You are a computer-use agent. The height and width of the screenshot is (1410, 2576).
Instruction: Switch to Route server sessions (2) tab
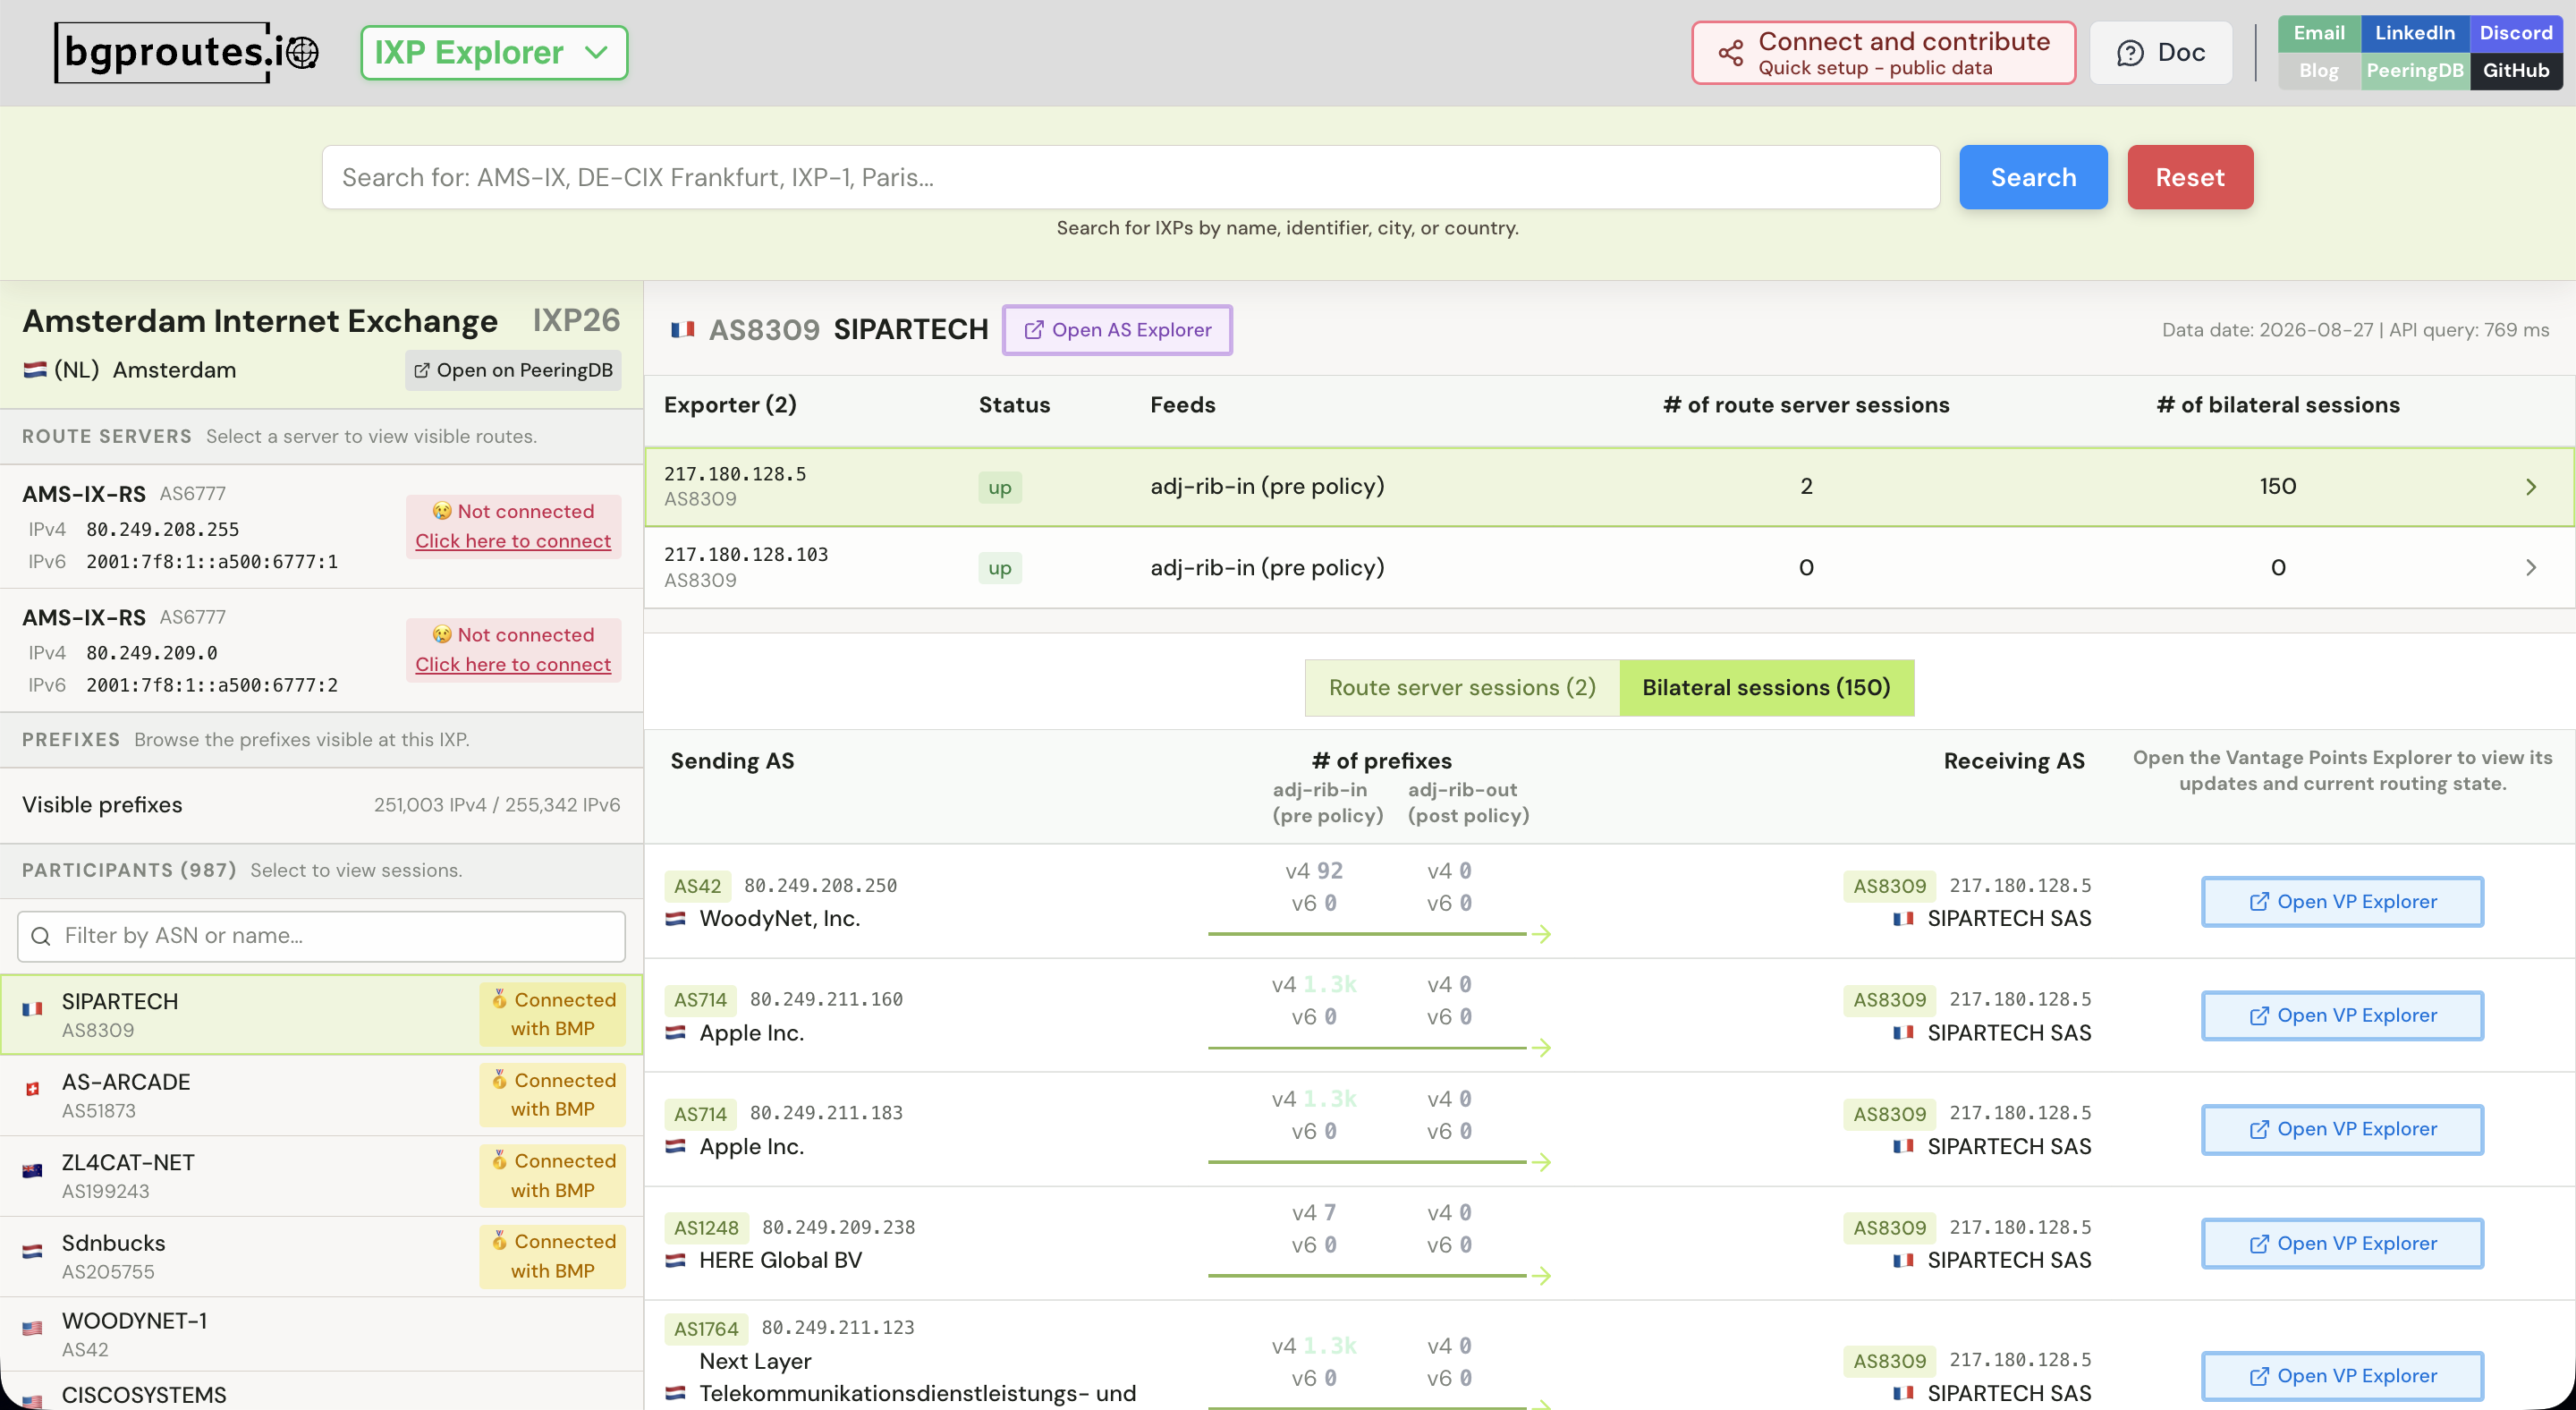point(1462,688)
